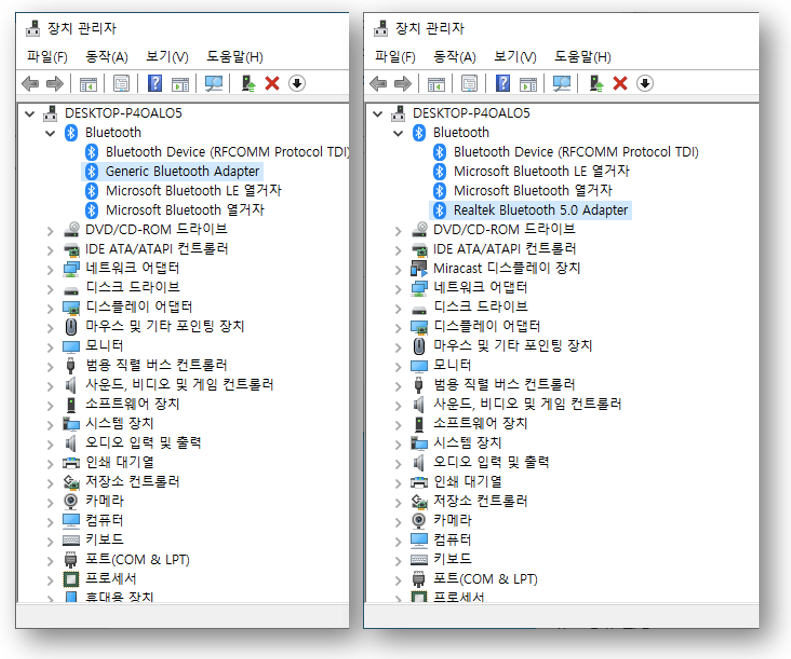Click Back arrow in left window toolbar
The height and width of the screenshot is (659, 791).
30,83
